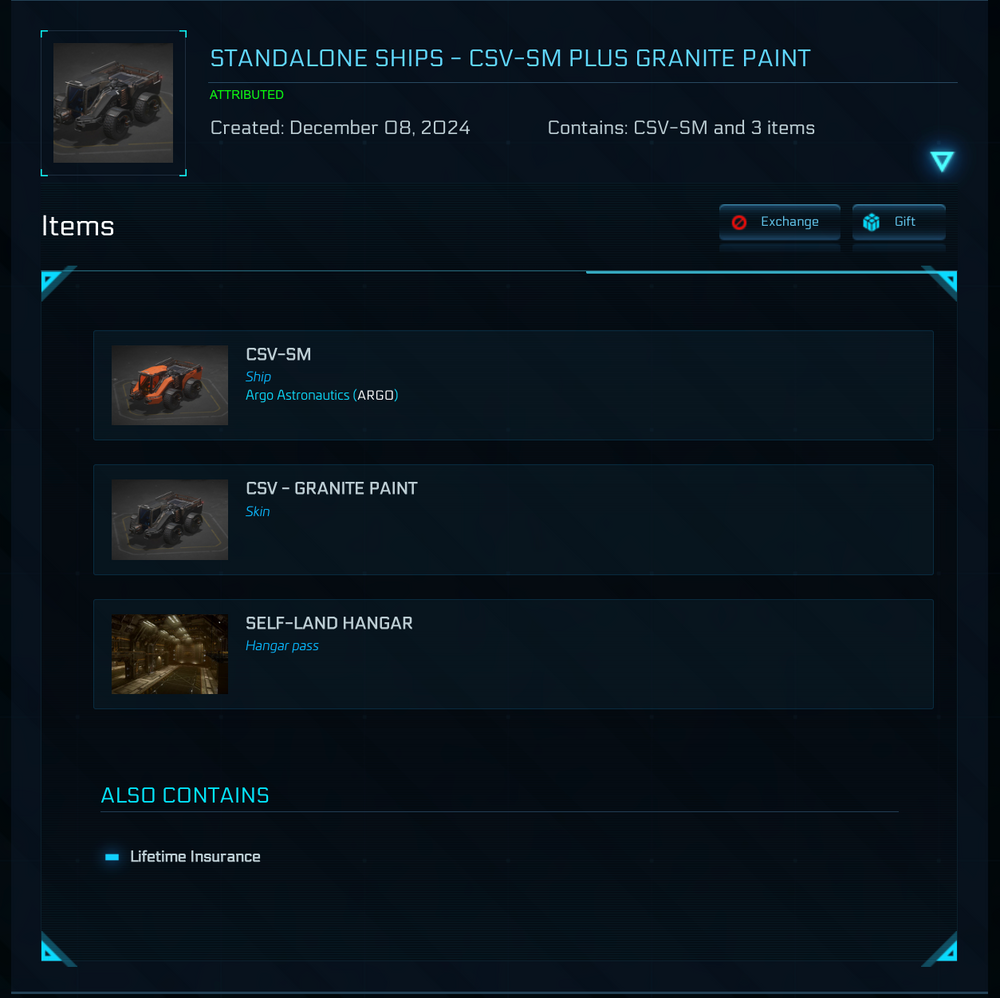Expand the SELF-LAND HANGAR item row
Viewport: 1000px width, 998px height.
[513, 654]
